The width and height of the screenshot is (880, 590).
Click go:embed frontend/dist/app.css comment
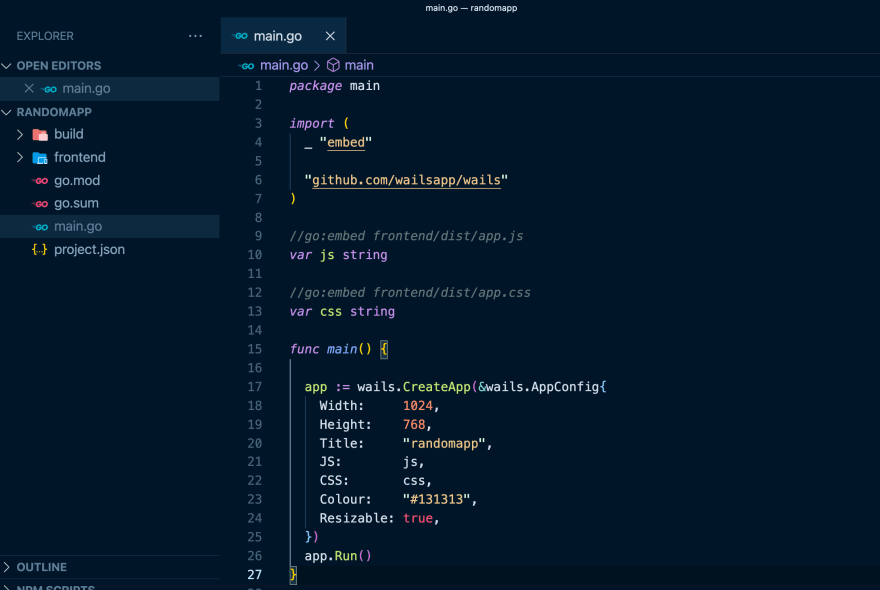(410, 293)
